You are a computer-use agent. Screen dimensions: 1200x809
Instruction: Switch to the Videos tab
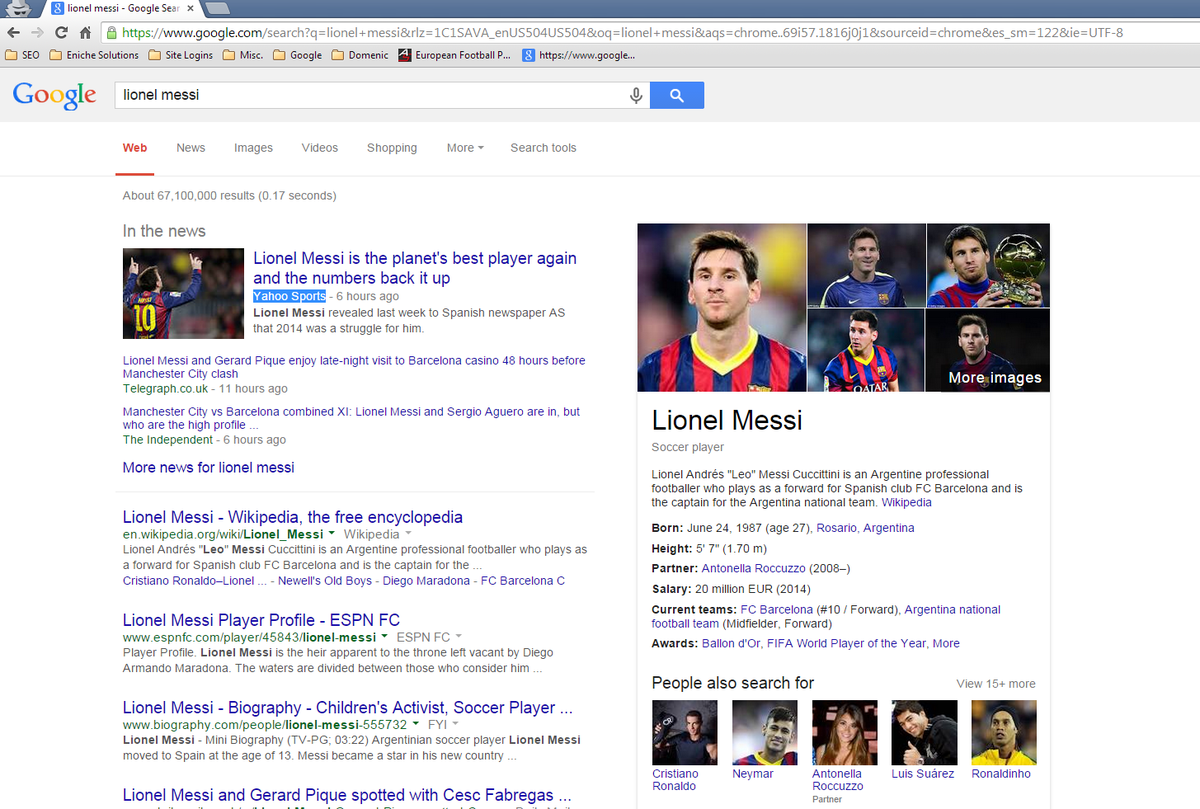(320, 147)
